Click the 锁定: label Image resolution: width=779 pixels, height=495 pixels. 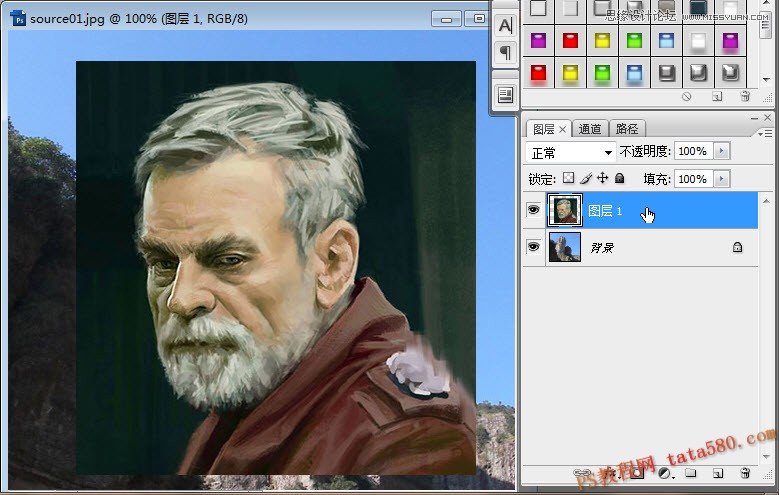[542, 179]
